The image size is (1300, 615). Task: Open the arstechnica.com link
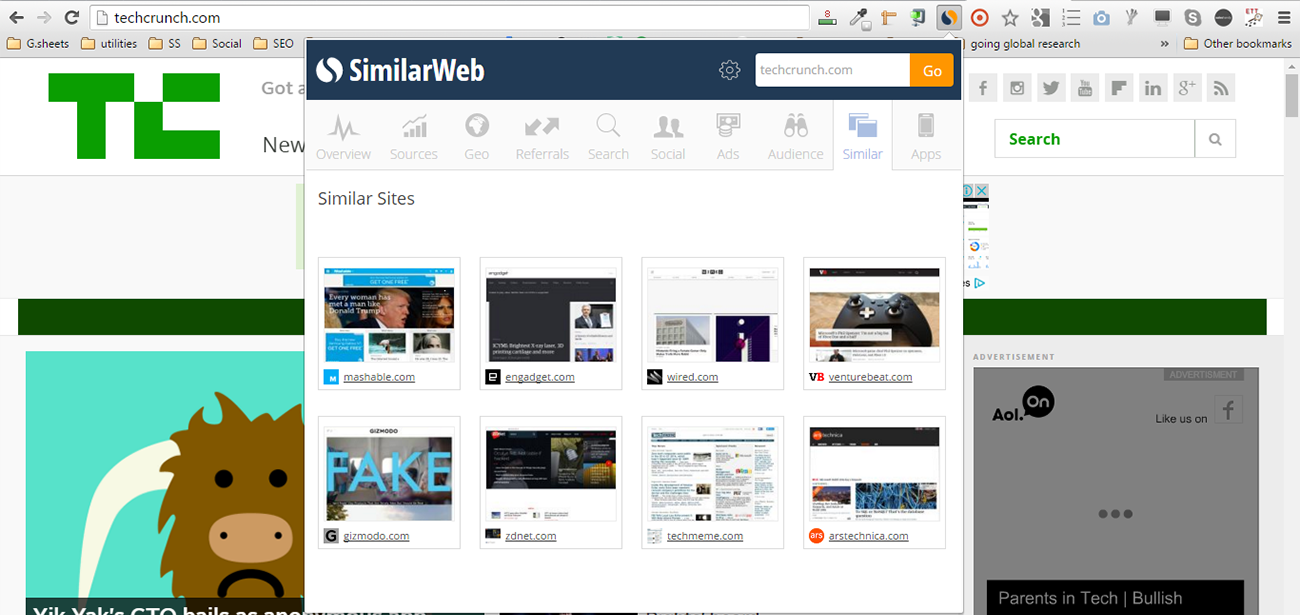pos(869,536)
